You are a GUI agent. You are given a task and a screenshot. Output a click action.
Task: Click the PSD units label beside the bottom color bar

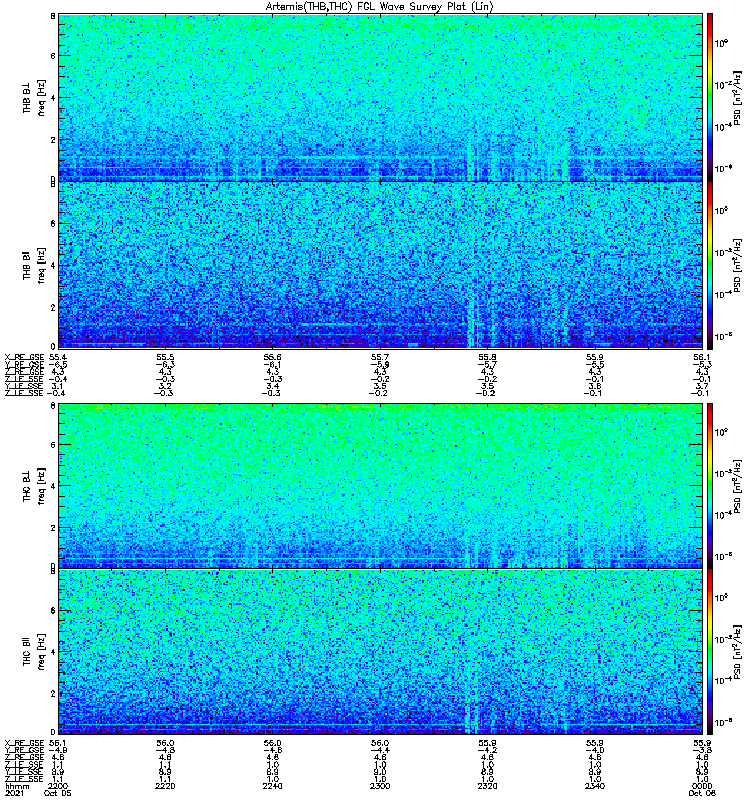pos(737,652)
